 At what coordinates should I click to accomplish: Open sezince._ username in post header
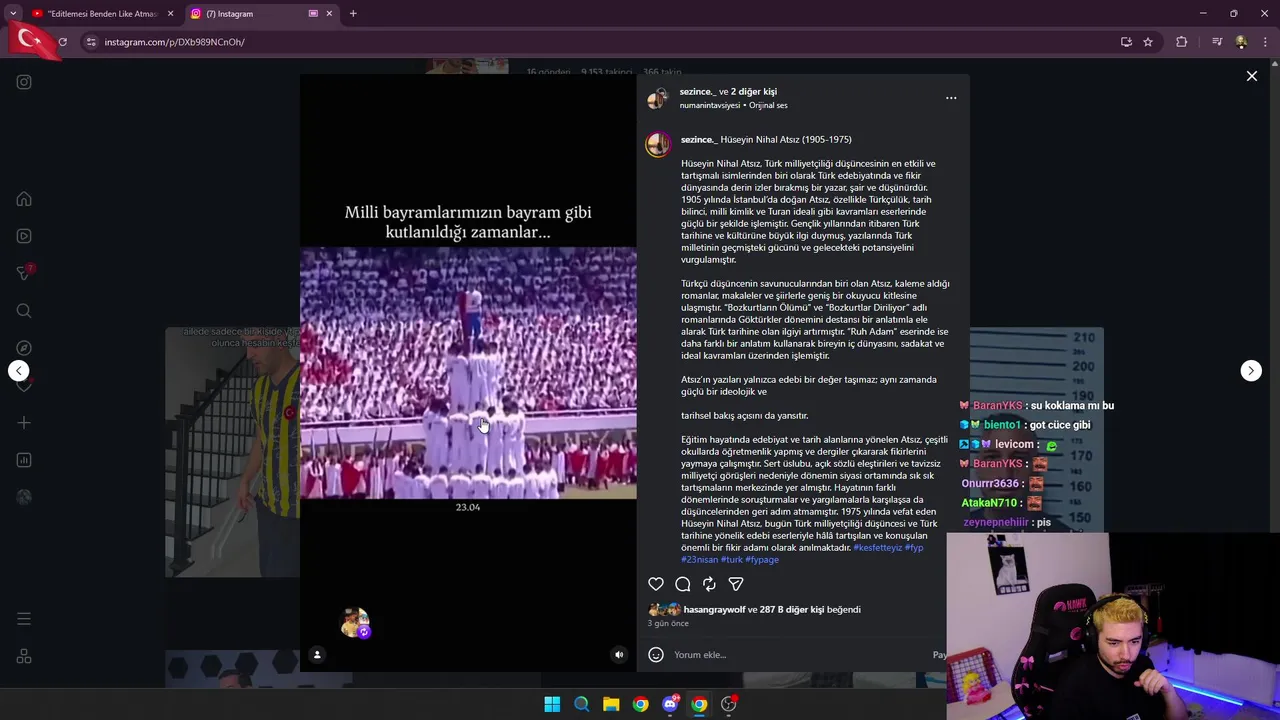point(698,92)
